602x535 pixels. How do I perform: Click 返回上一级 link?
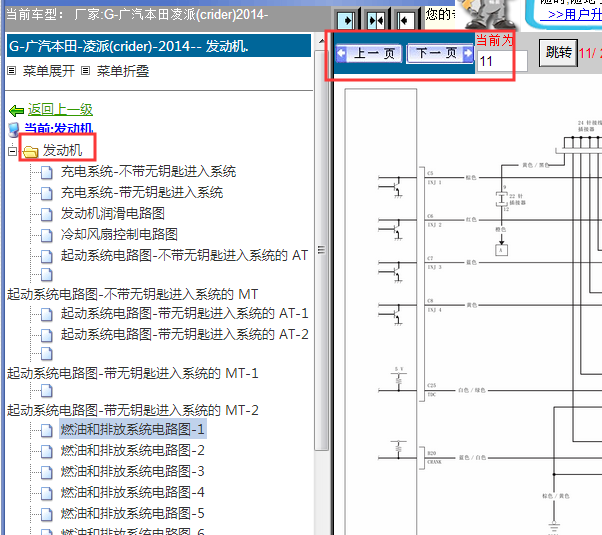(60, 110)
